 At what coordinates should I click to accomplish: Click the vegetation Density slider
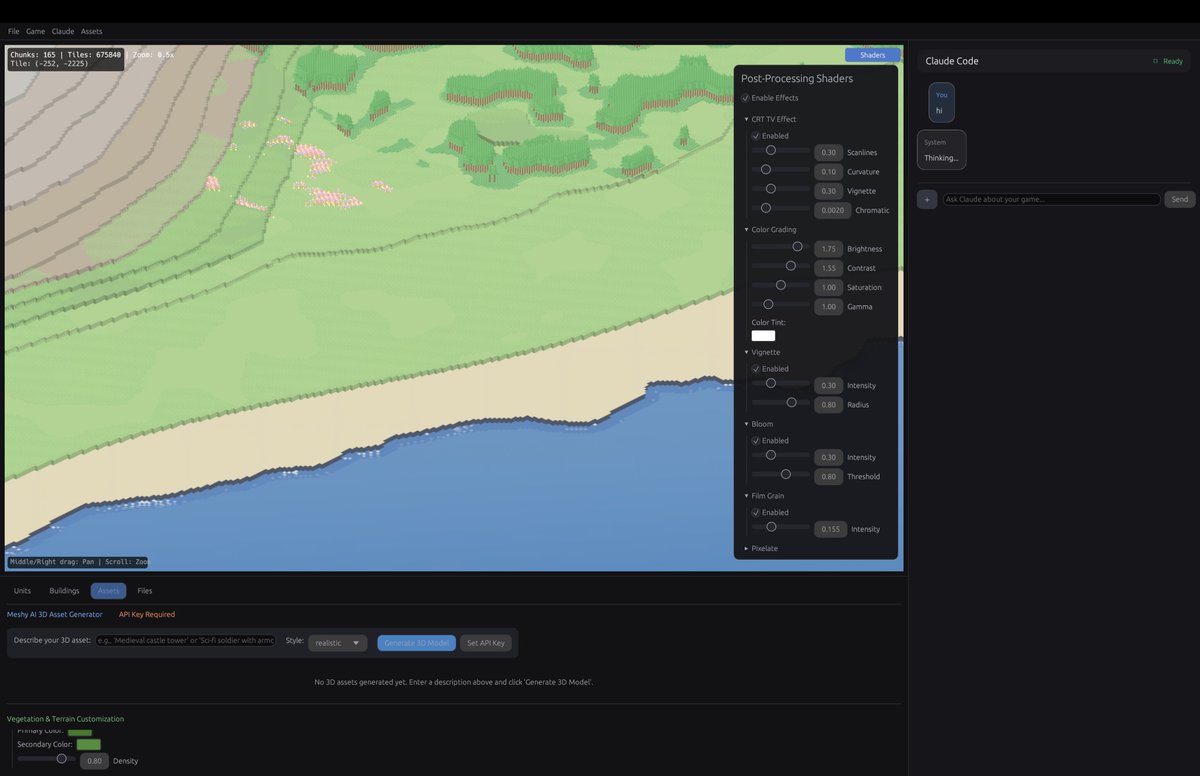pos(47,759)
